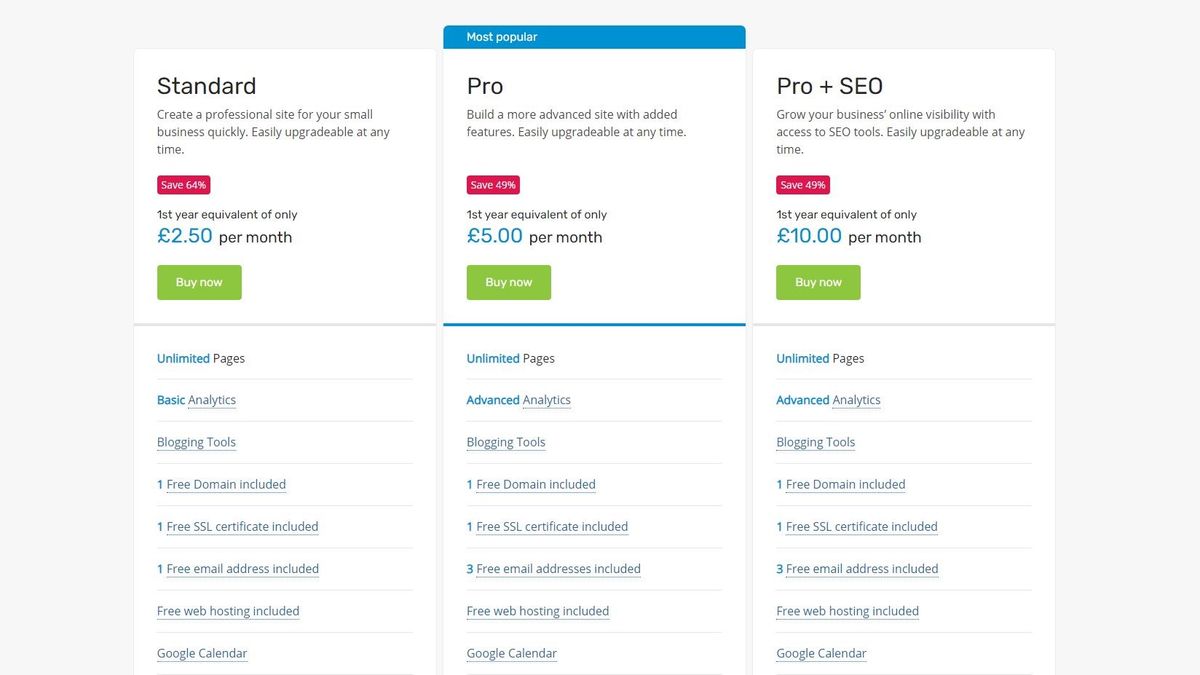The height and width of the screenshot is (675, 1200).
Task: Click Buy now for the Standard plan
Action: click(x=199, y=282)
